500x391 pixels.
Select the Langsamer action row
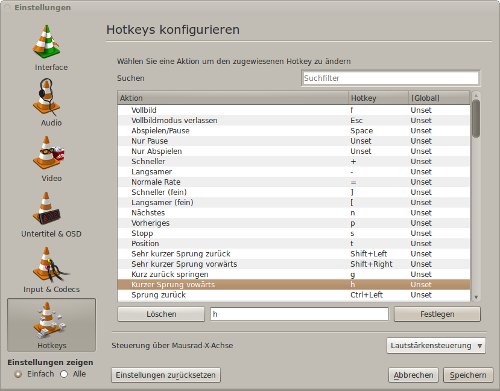coord(294,172)
